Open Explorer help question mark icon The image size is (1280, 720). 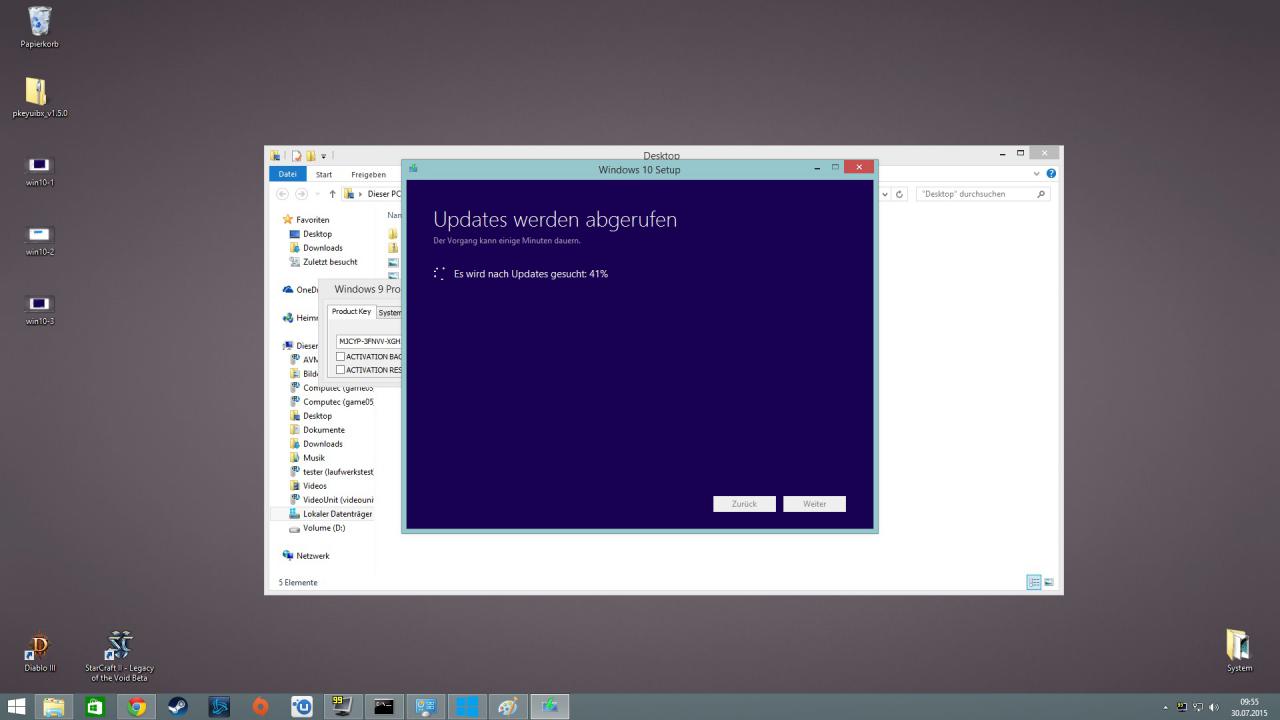[x=1051, y=174]
